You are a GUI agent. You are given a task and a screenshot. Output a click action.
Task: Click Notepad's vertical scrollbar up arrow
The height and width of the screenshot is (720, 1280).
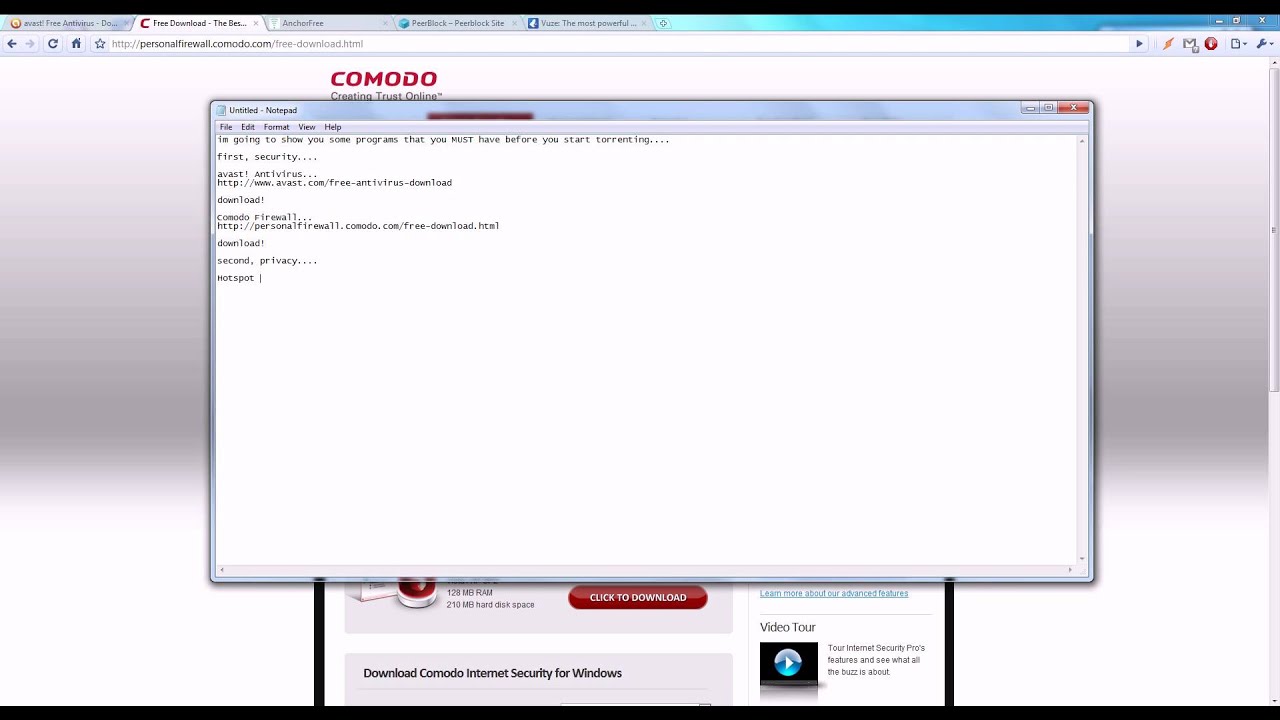click(x=1082, y=141)
